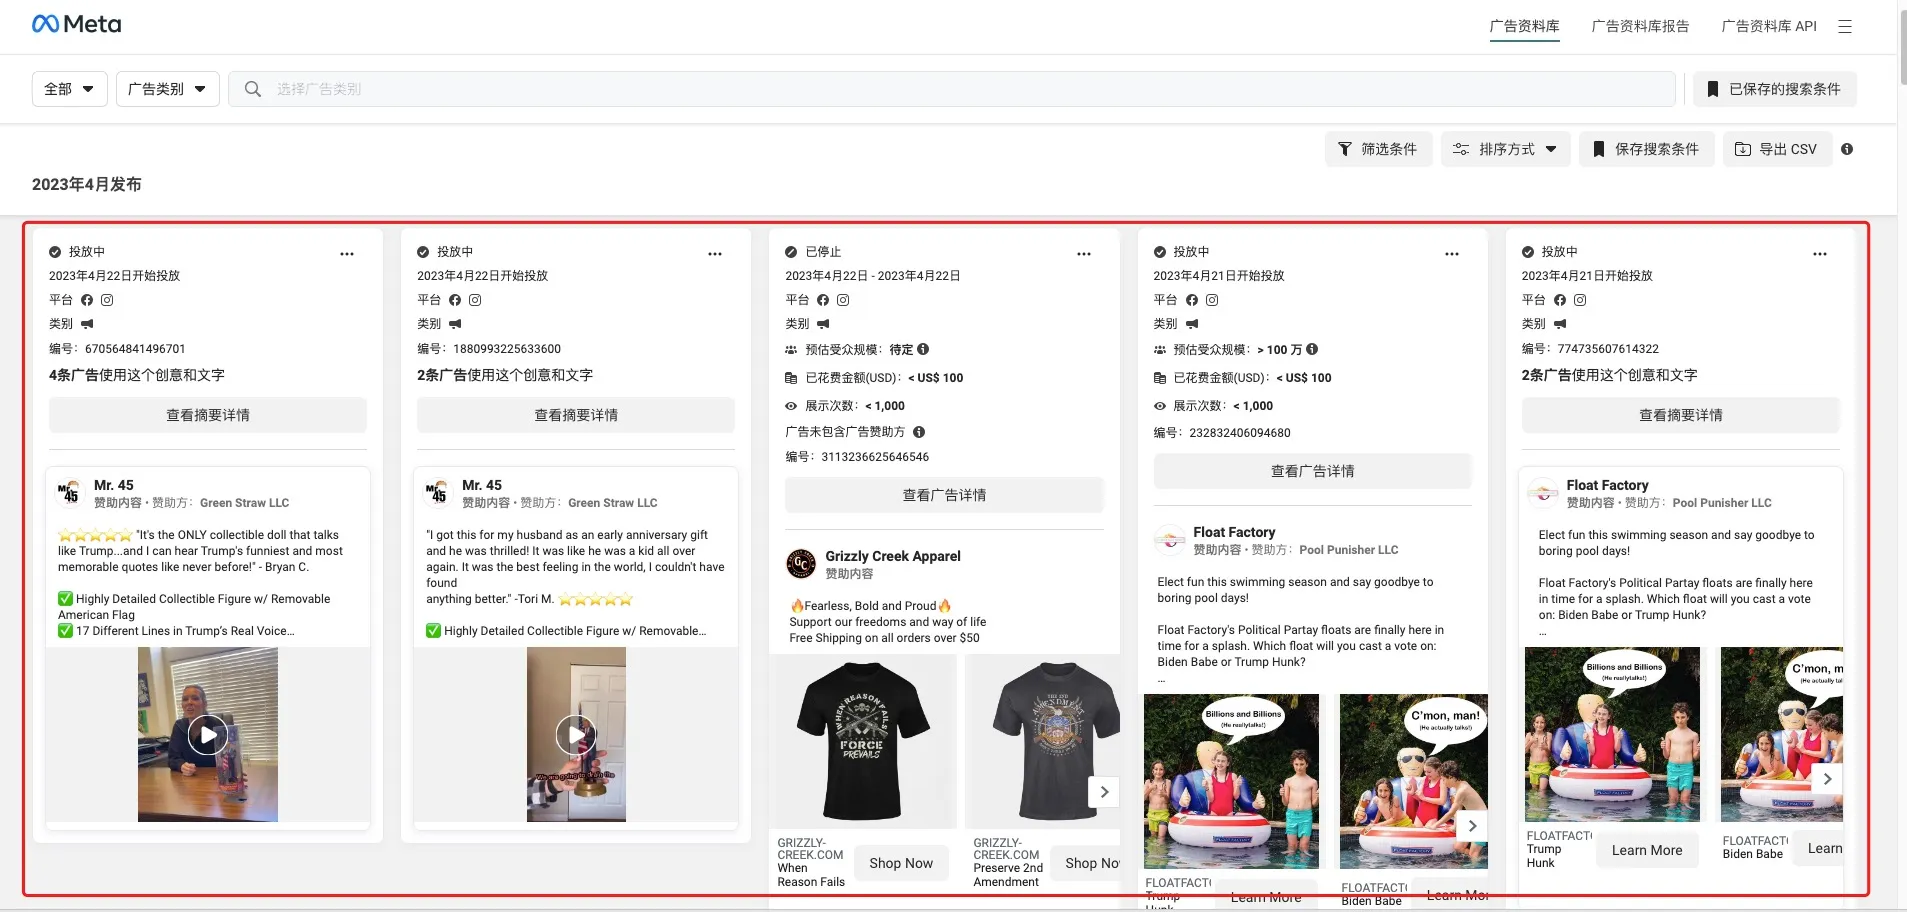Viewport: 1907px width, 912px height.
Task: Click info icon next to 导出 CSV
Action: click(x=1847, y=149)
